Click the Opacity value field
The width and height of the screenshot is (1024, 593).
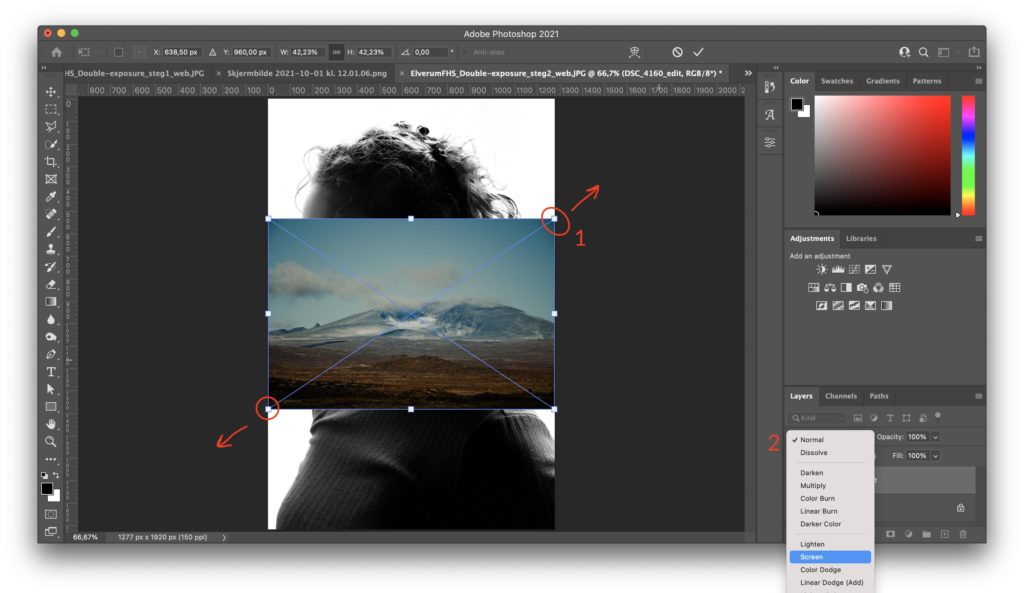(x=918, y=437)
